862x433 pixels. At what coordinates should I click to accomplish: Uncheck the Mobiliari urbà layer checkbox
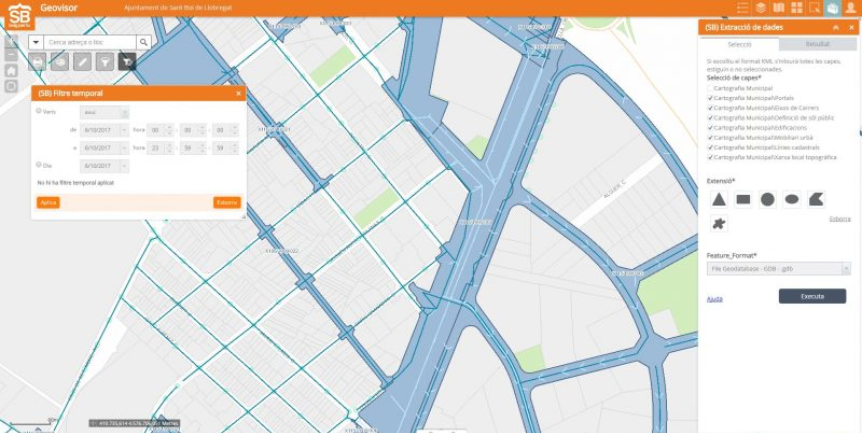[710, 138]
